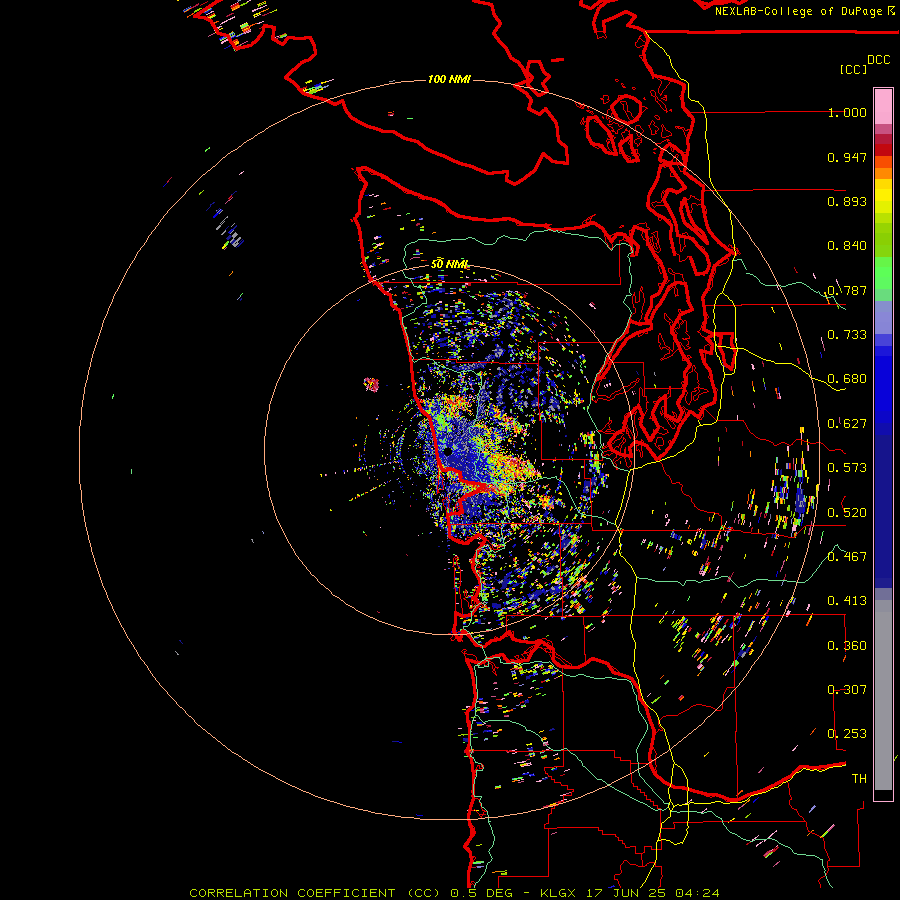Select the 0.307 scale value
The image size is (900, 900).
(847, 690)
